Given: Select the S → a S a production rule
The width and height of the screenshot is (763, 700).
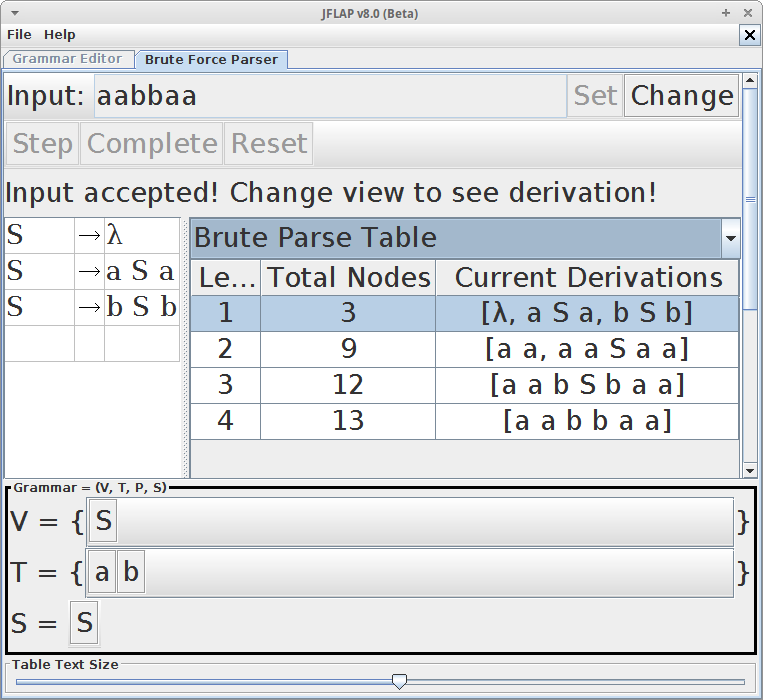Looking at the screenshot, I should coord(92,271).
